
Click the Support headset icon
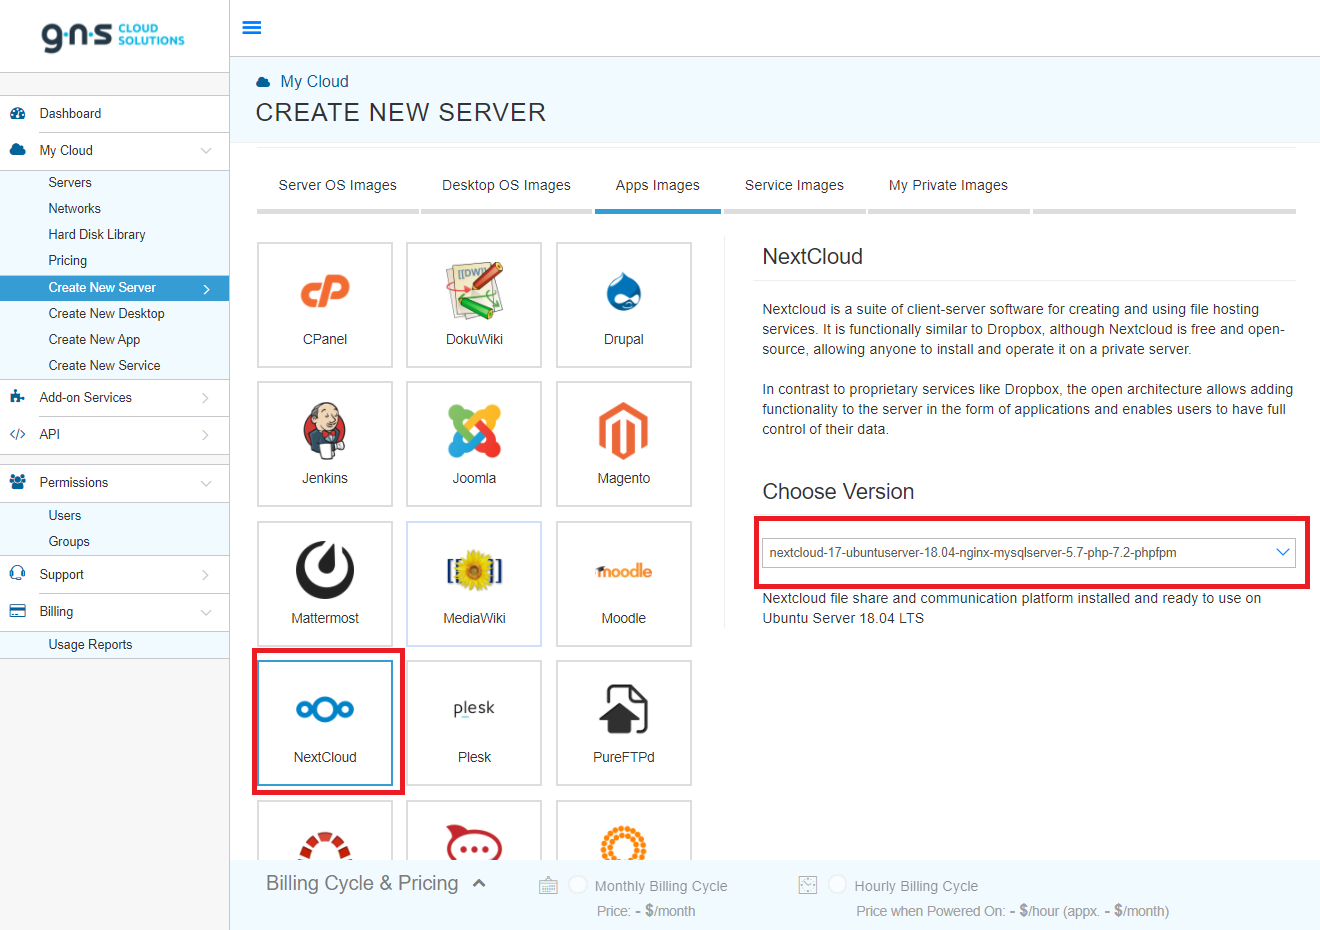[17, 574]
